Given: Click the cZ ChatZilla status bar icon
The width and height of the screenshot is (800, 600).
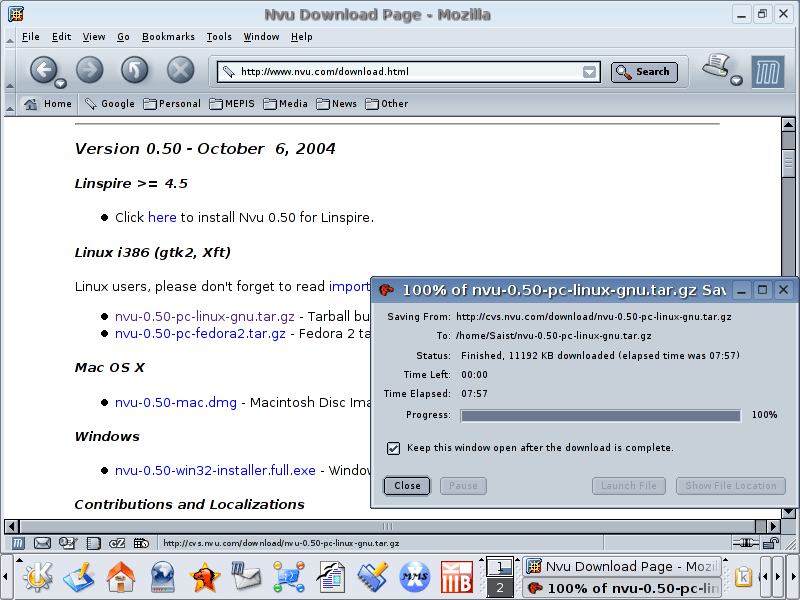Looking at the screenshot, I should click(117, 543).
